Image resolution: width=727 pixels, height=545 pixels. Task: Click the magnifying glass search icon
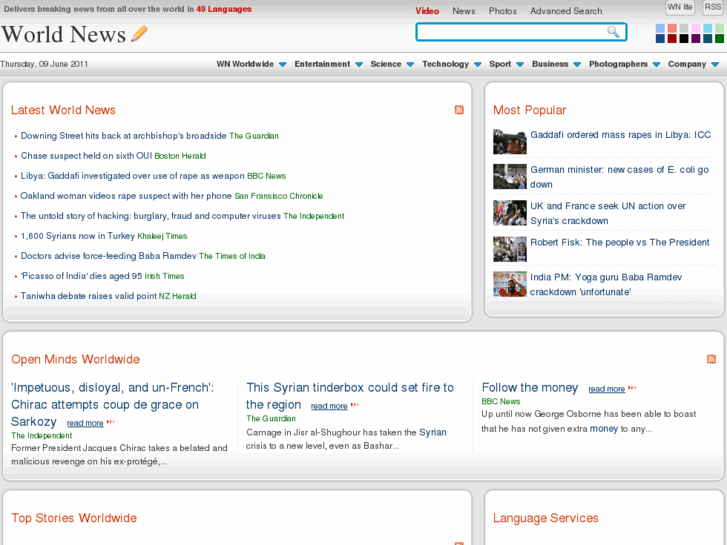[613, 32]
